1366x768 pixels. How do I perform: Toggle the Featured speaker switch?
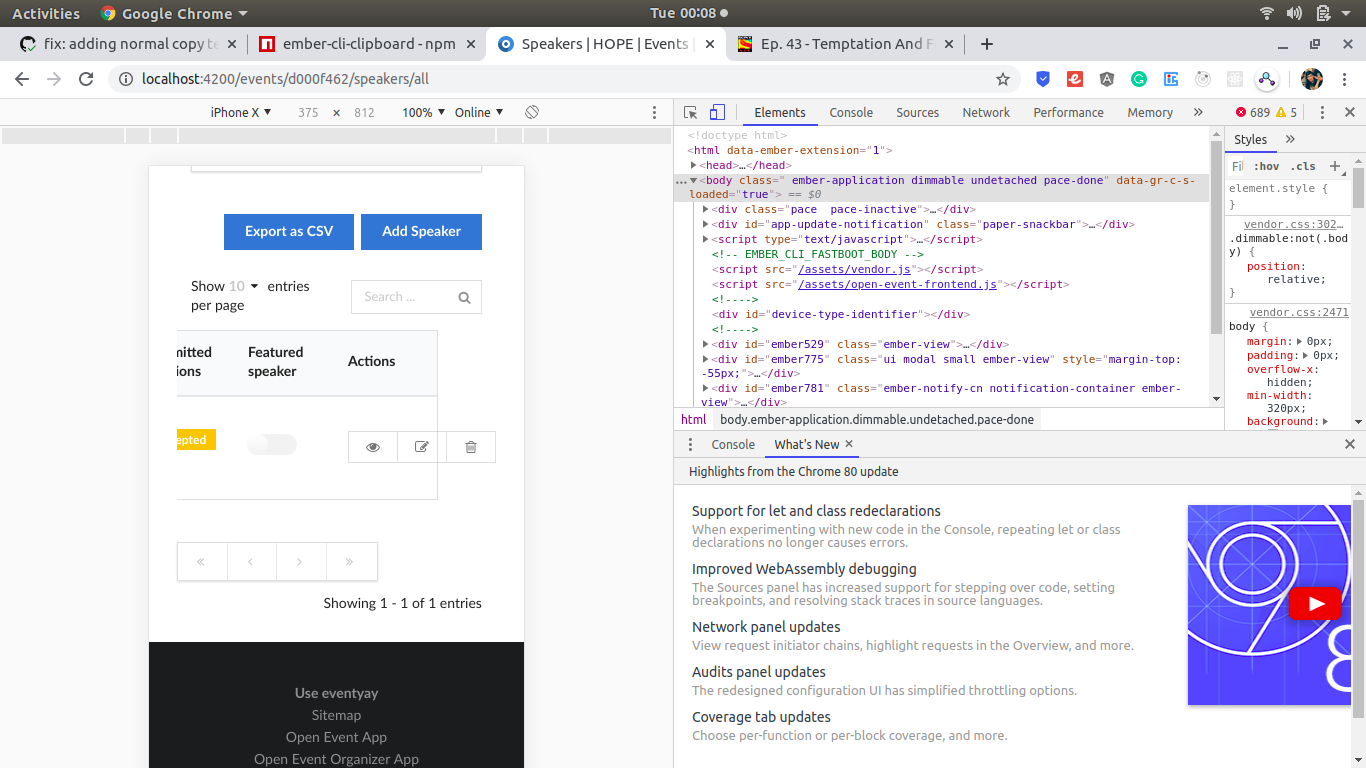pos(272,444)
